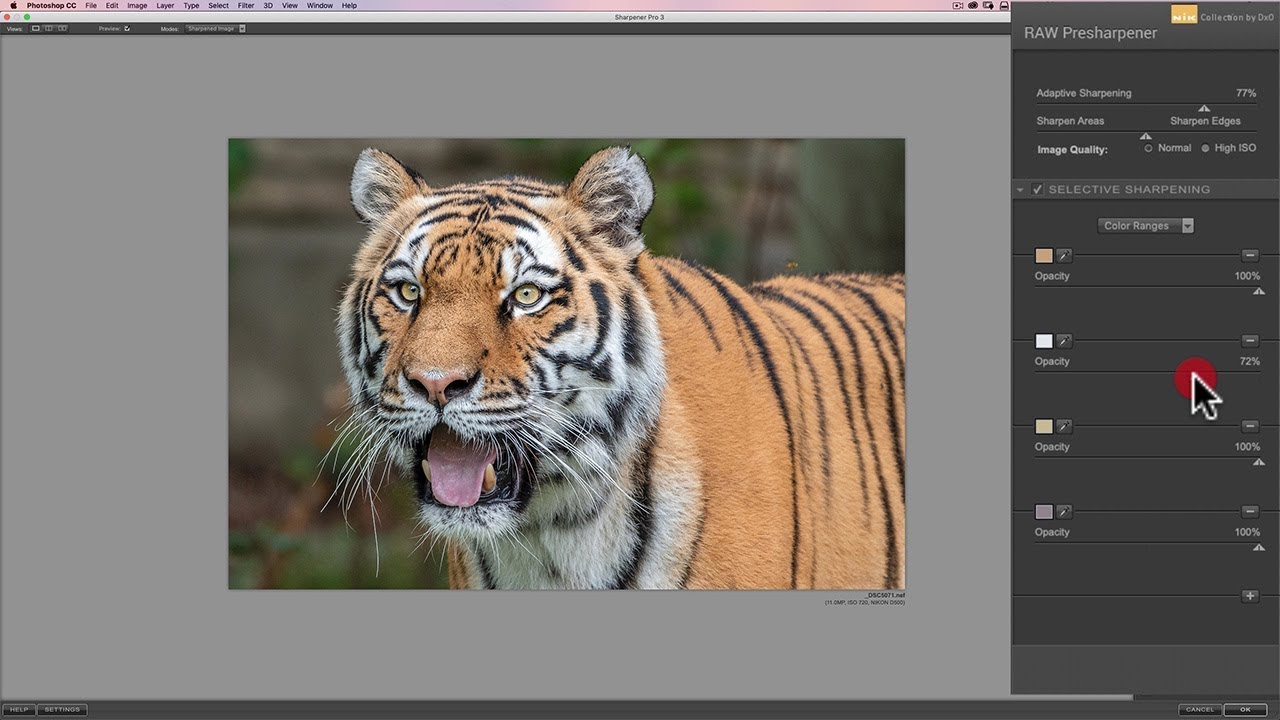Pick eyedropper for the white color range
The height and width of the screenshot is (720, 1280).
pyautogui.click(x=1064, y=341)
